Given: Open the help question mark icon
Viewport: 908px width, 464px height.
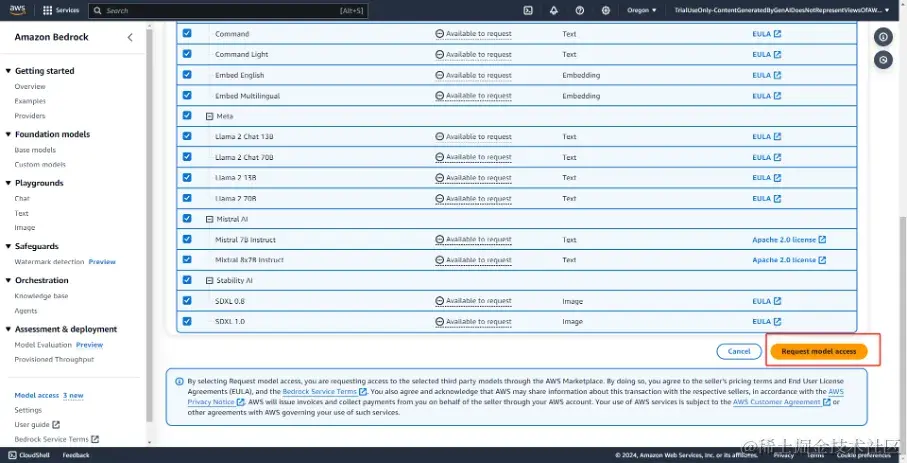Looking at the screenshot, I should click(x=580, y=10).
